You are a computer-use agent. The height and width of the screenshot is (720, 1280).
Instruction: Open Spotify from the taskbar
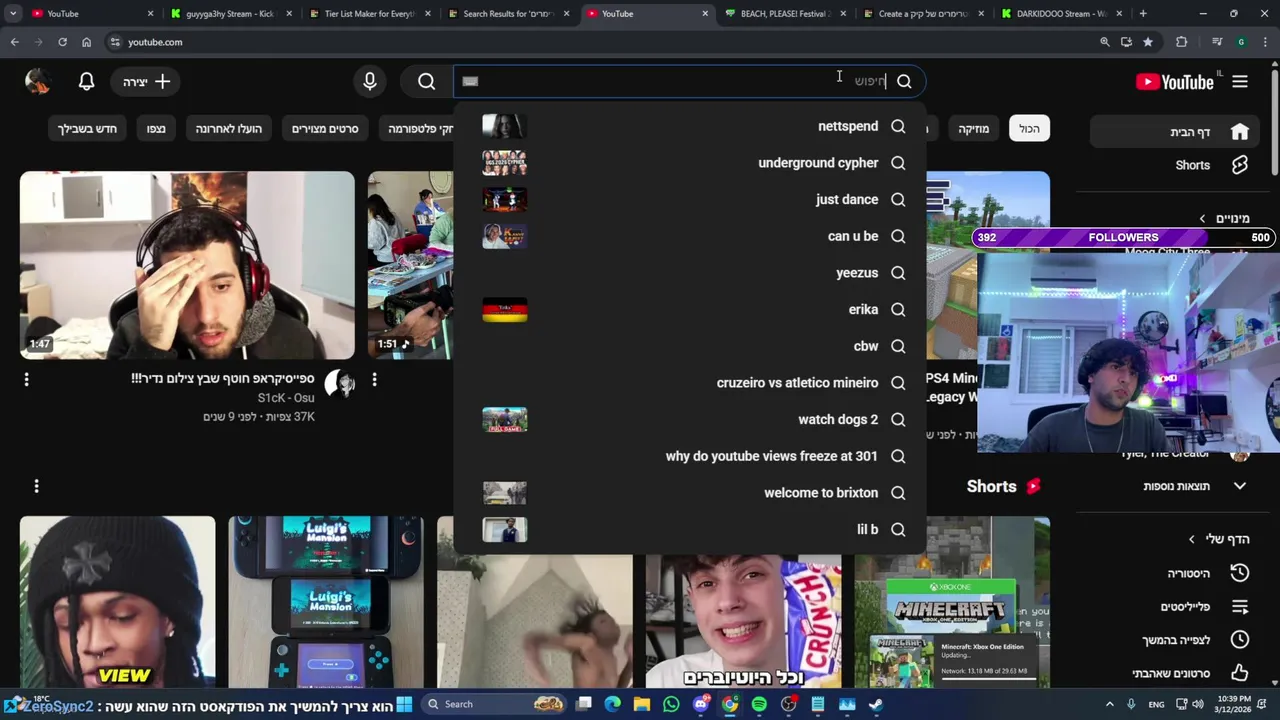coord(759,704)
